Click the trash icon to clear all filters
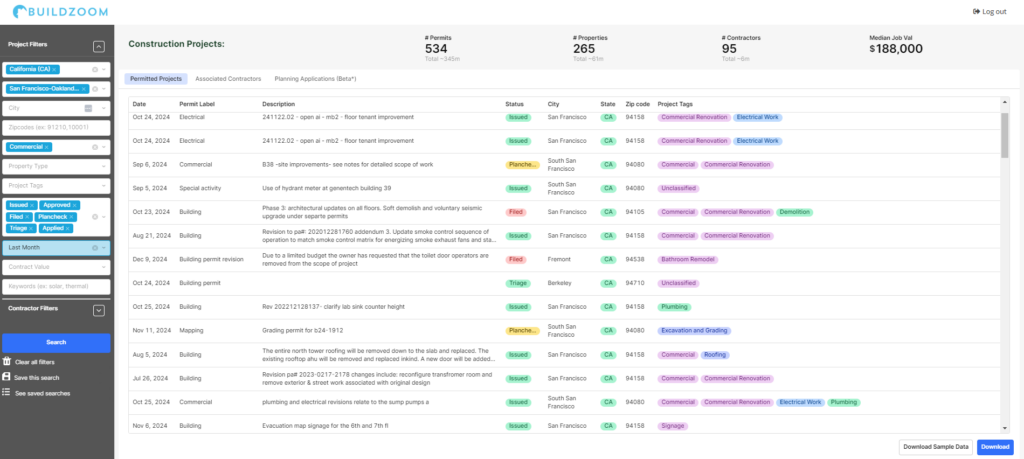This screenshot has width=1024, height=459. [x=7, y=362]
